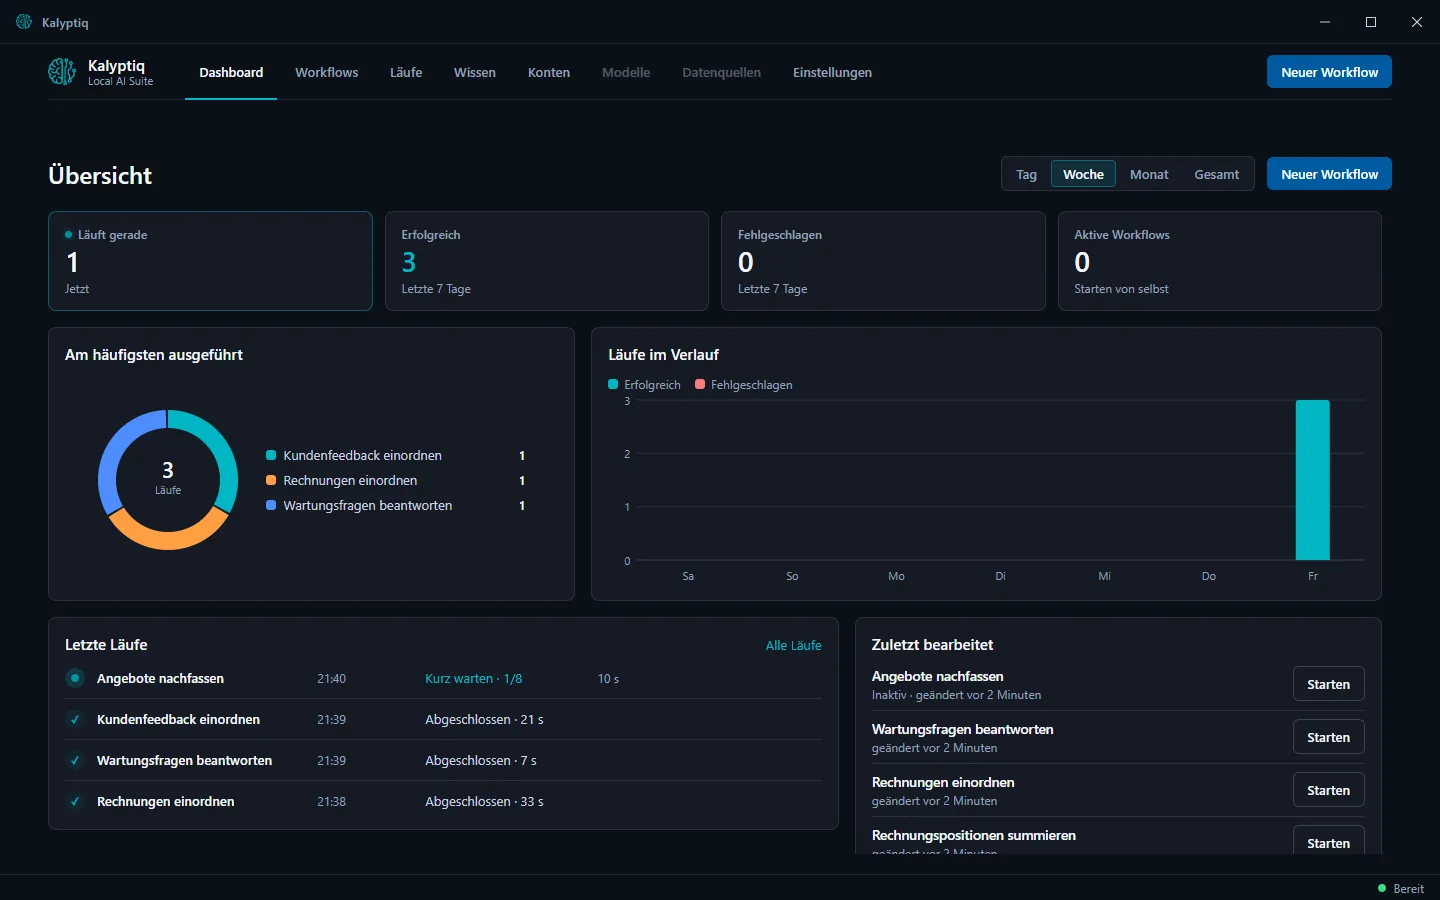The height and width of the screenshot is (900, 1440).
Task: Open the Konten tab
Action: pos(549,72)
